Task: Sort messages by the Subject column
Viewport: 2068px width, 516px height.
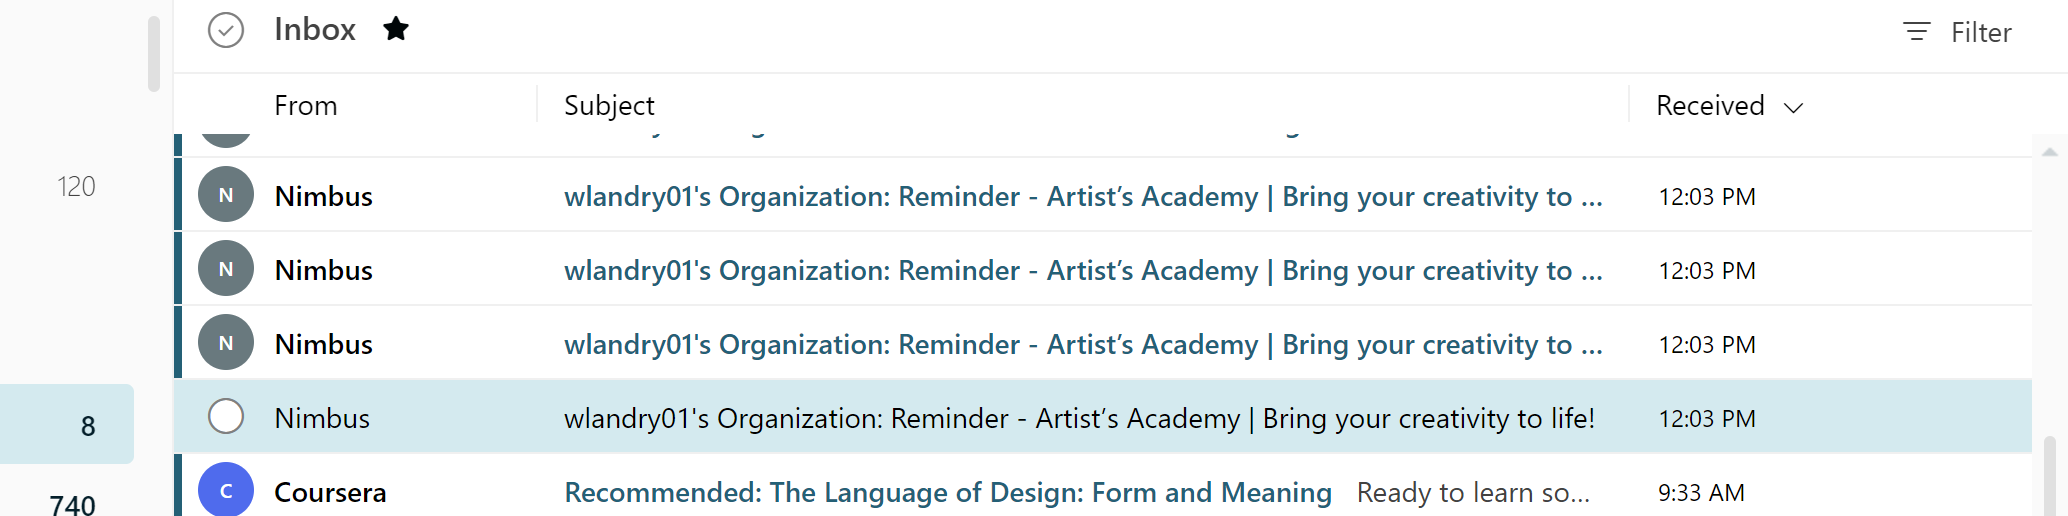Action: pos(609,105)
